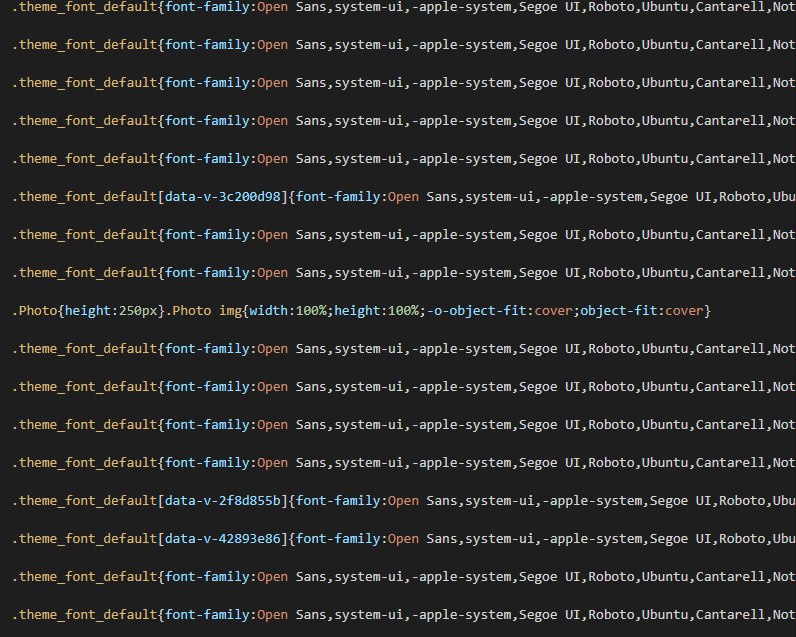Click 'font-family' in the data-v-2f8d855b line
Image resolution: width=796 pixels, height=637 pixels.
tap(338, 501)
